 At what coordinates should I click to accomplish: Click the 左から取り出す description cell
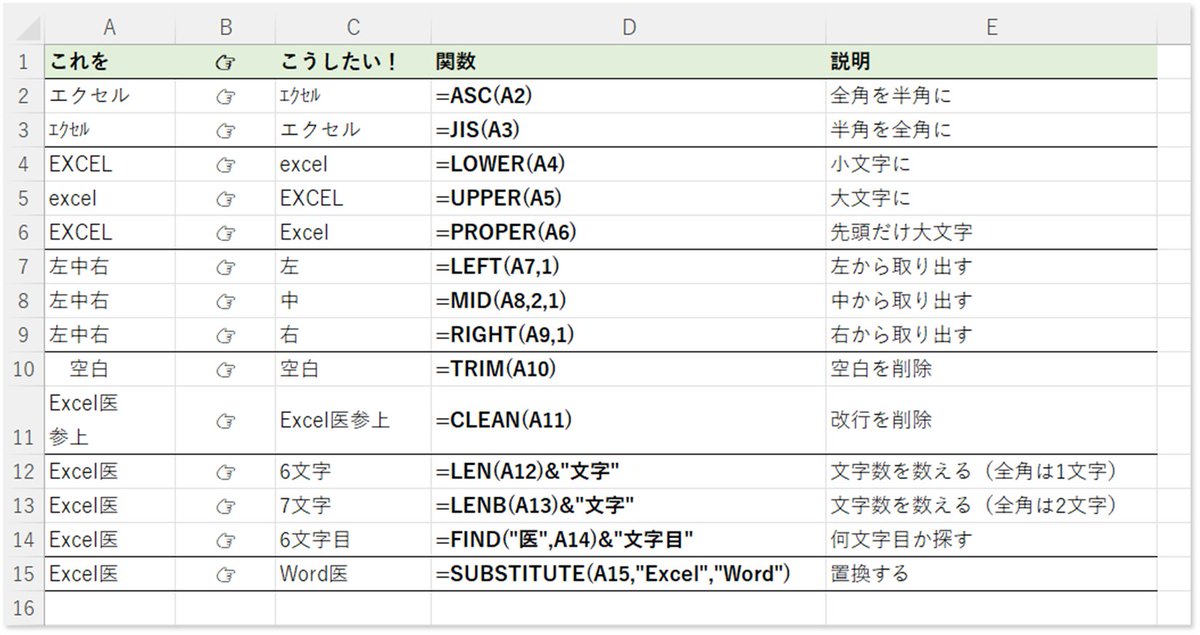(991, 267)
